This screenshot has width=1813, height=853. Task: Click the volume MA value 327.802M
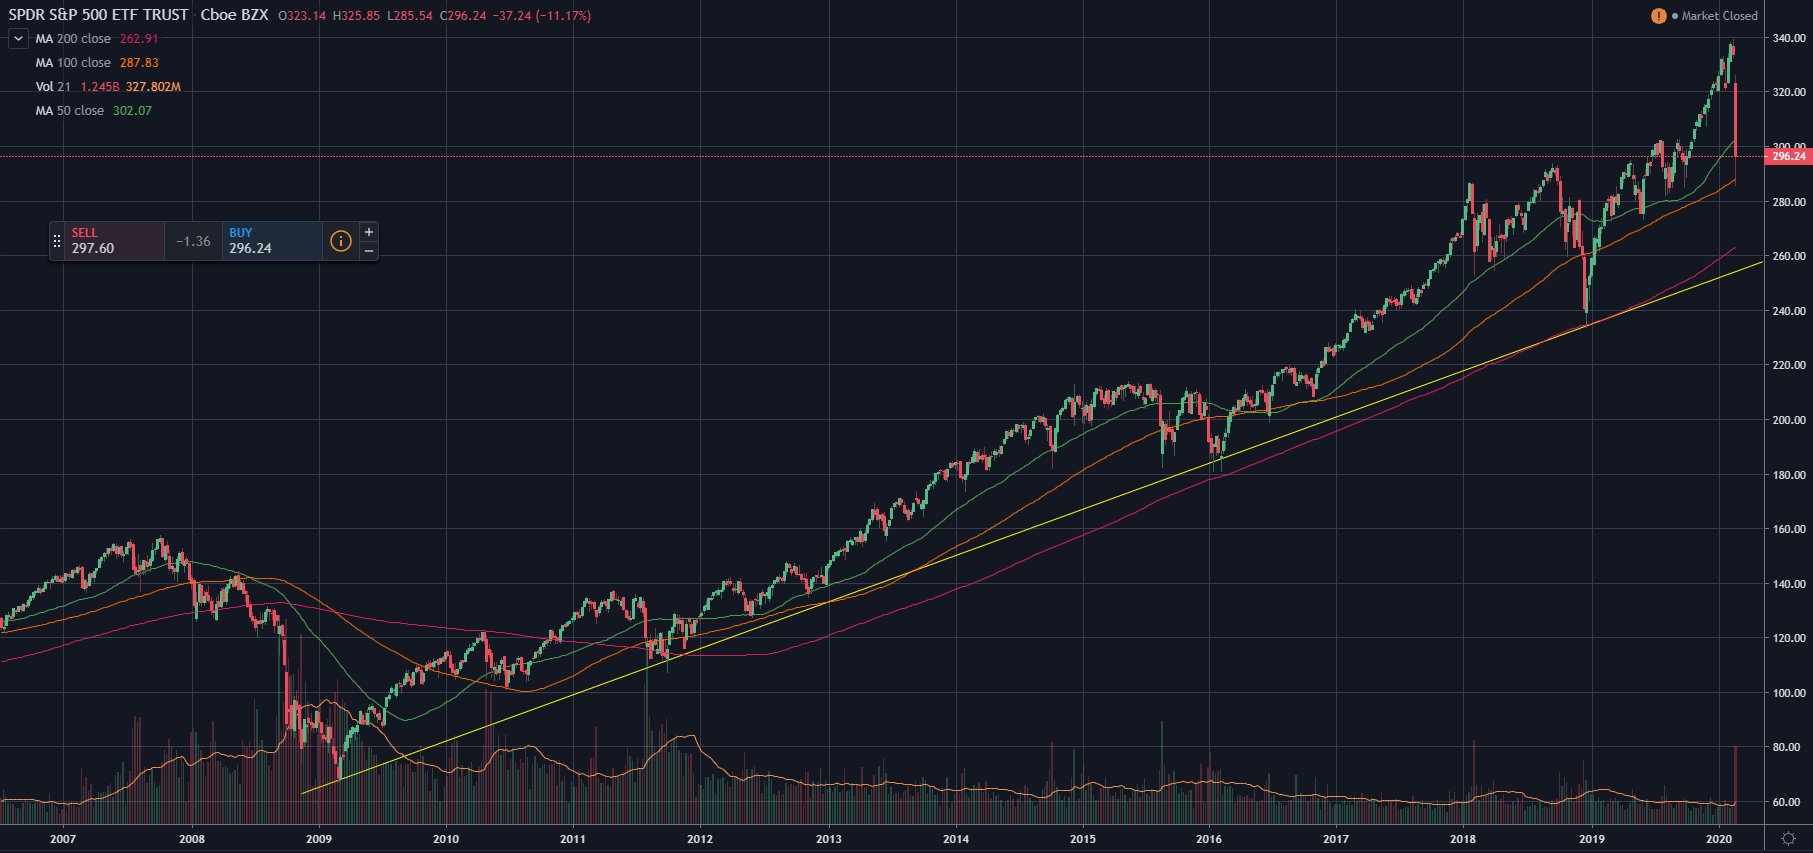[153, 87]
